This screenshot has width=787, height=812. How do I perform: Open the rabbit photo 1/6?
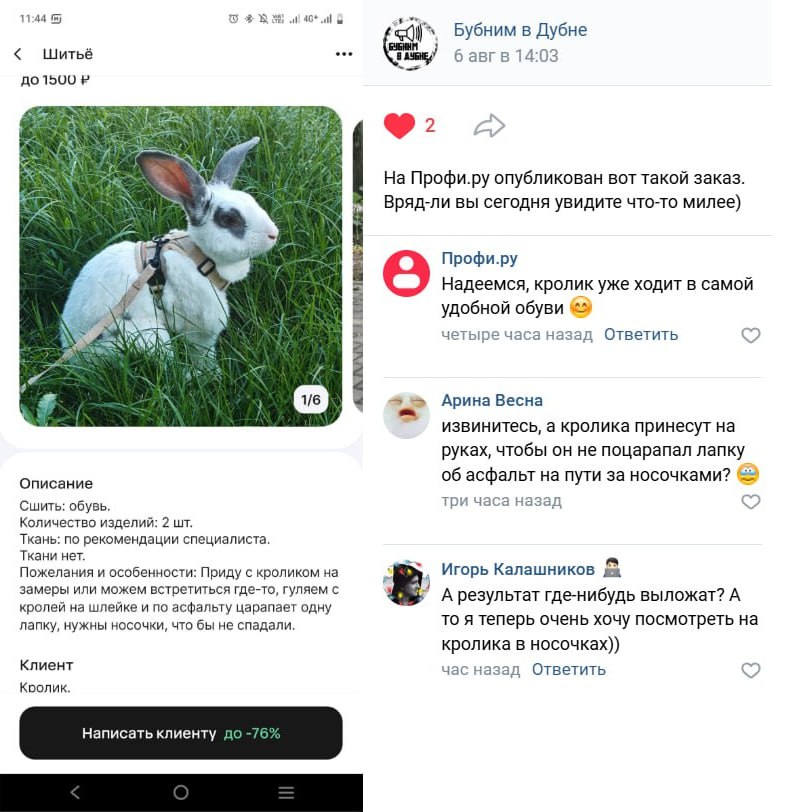[x=181, y=266]
